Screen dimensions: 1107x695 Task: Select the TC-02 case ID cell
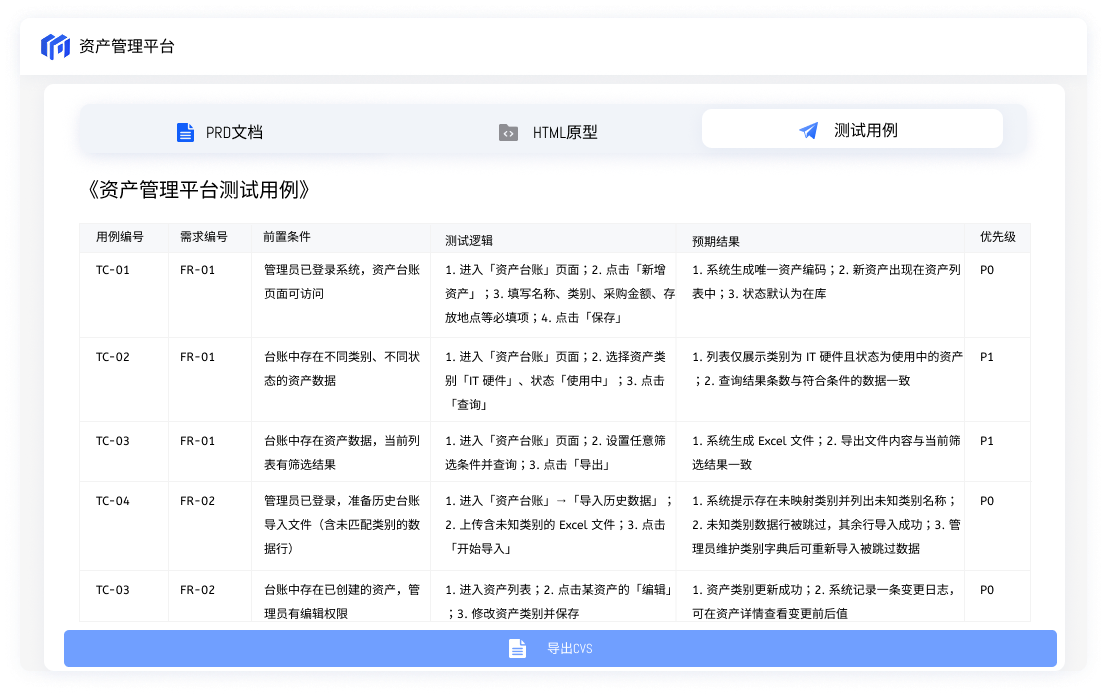113,357
